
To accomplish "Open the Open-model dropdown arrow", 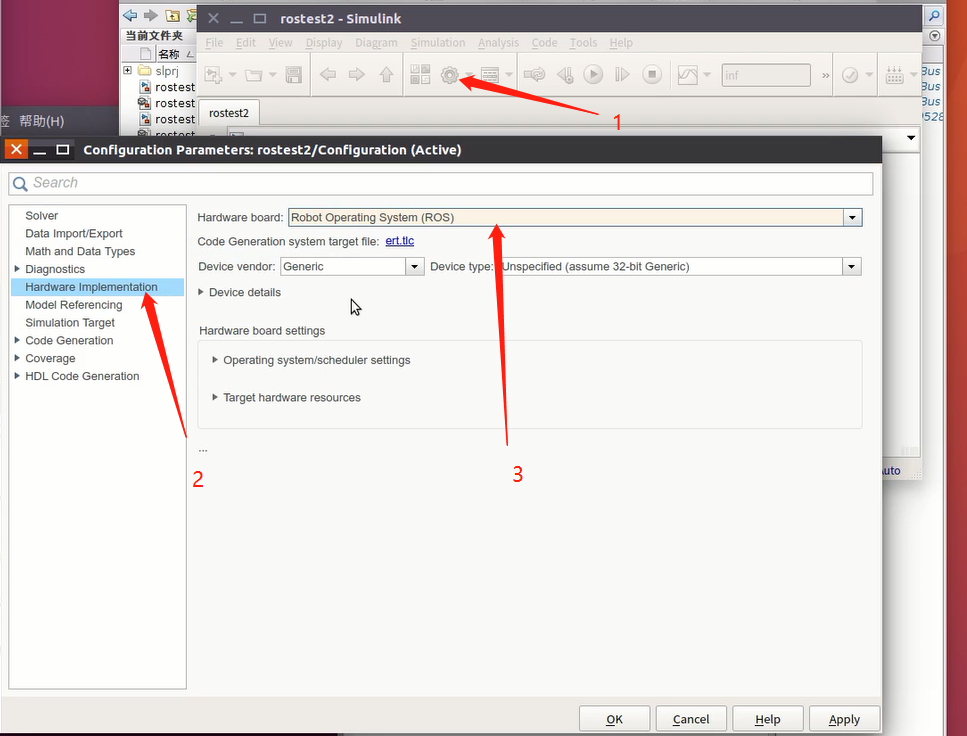I will pos(272,75).
